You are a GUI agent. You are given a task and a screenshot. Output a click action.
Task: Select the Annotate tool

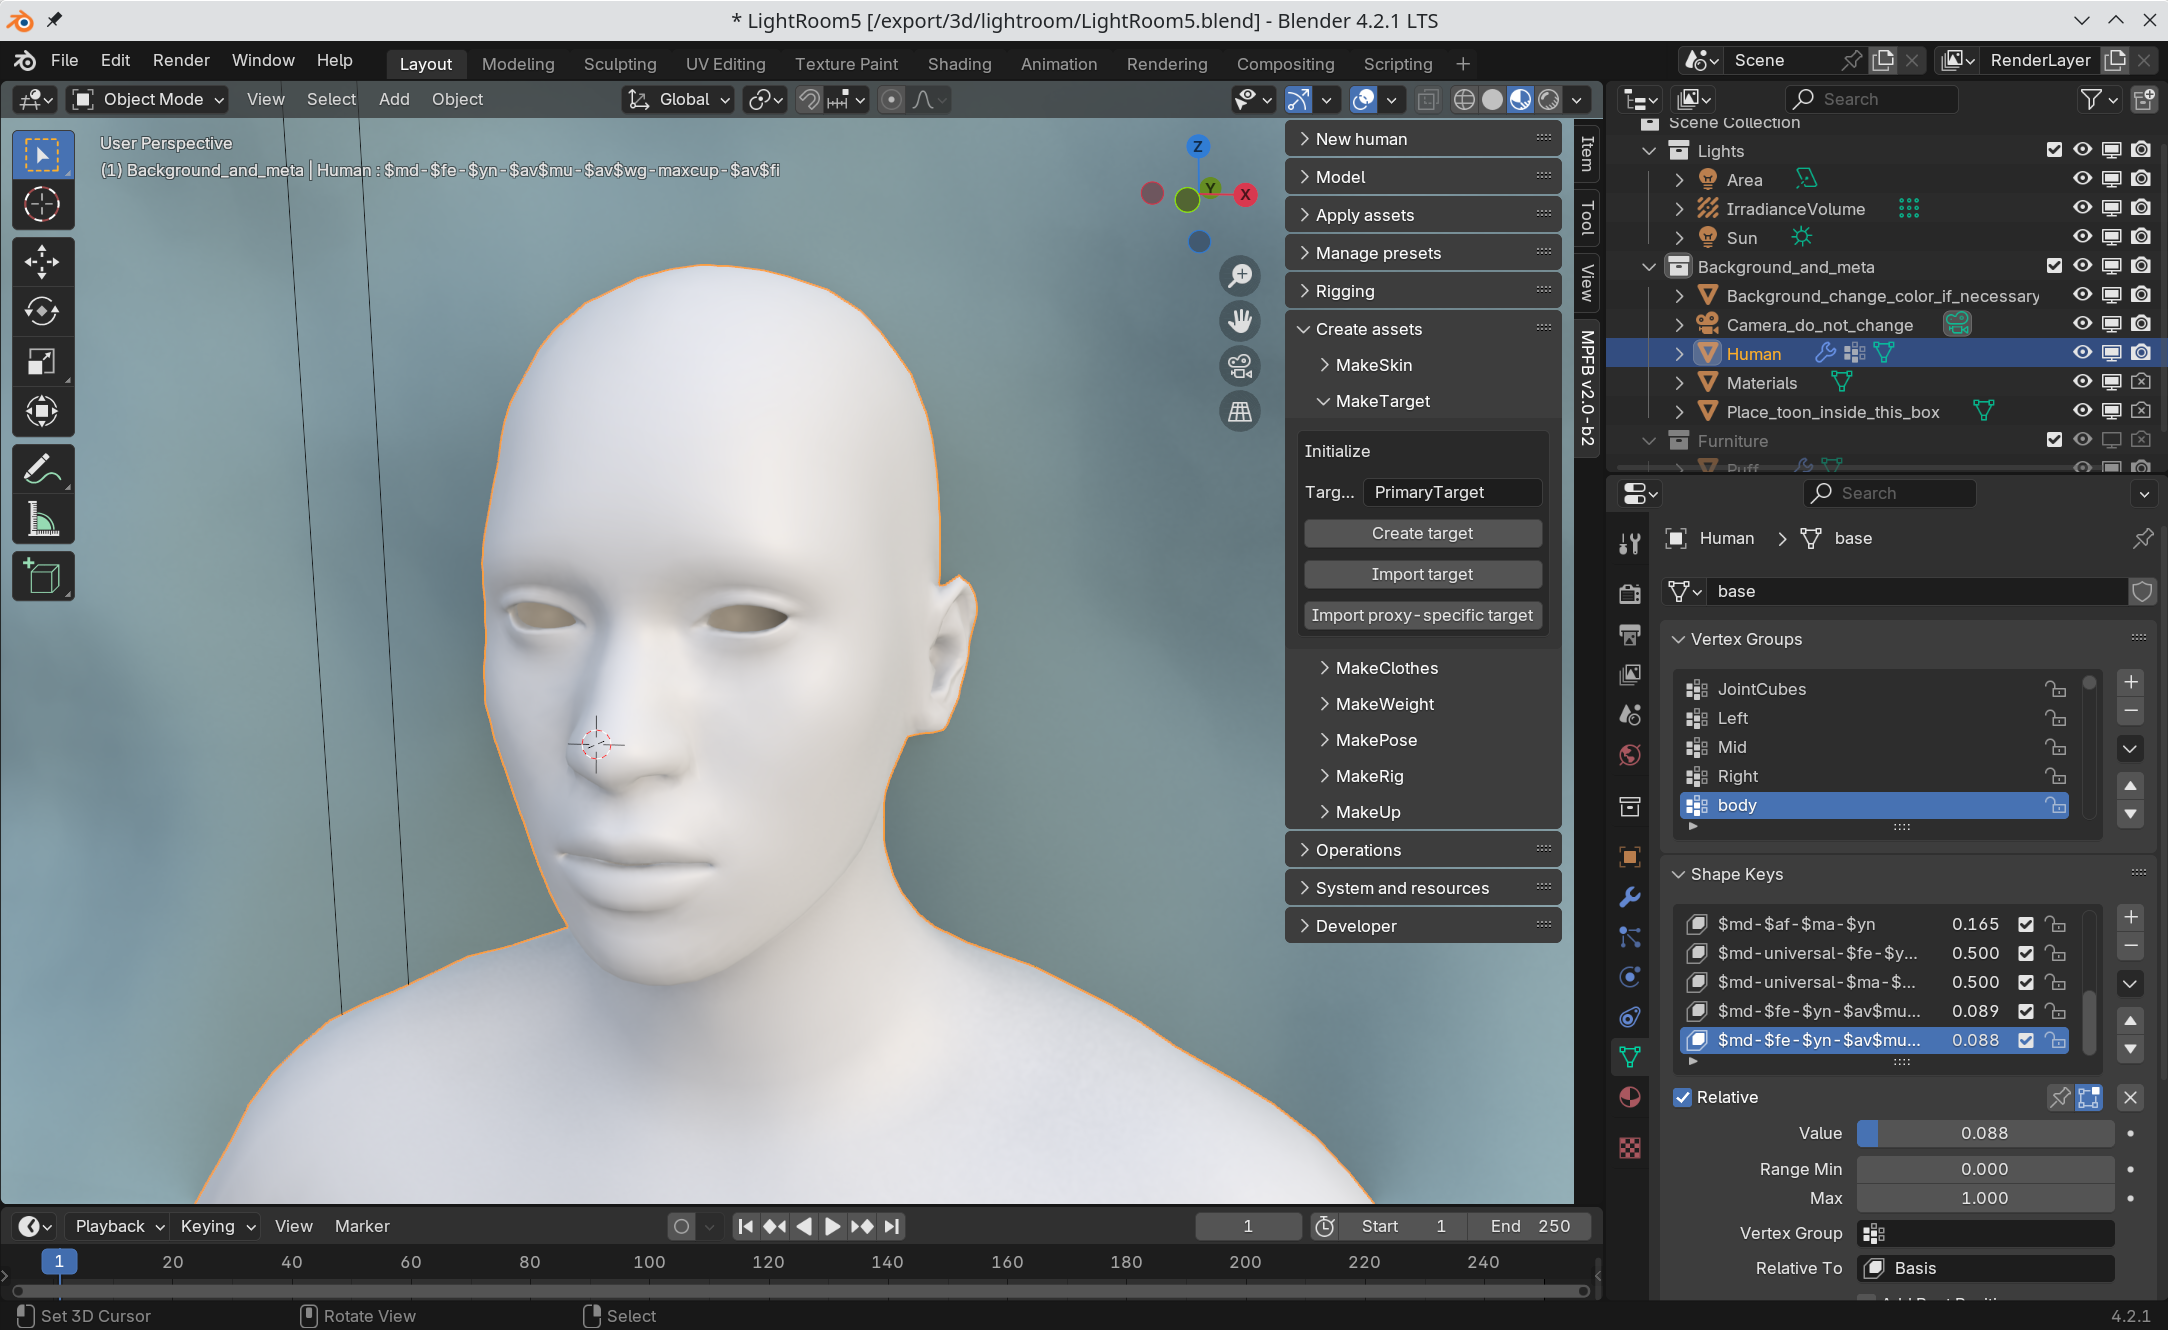pyautogui.click(x=42, y=469)
